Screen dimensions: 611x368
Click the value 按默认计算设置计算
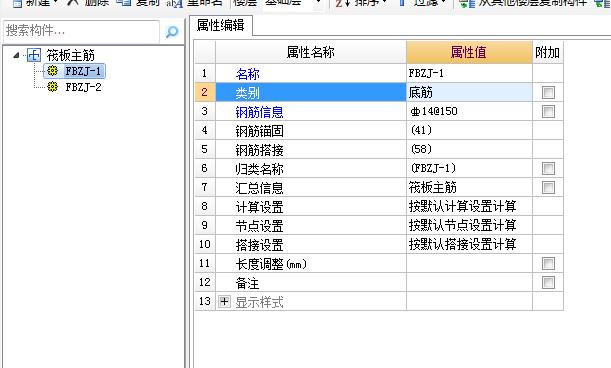click(x=469, y=206)
